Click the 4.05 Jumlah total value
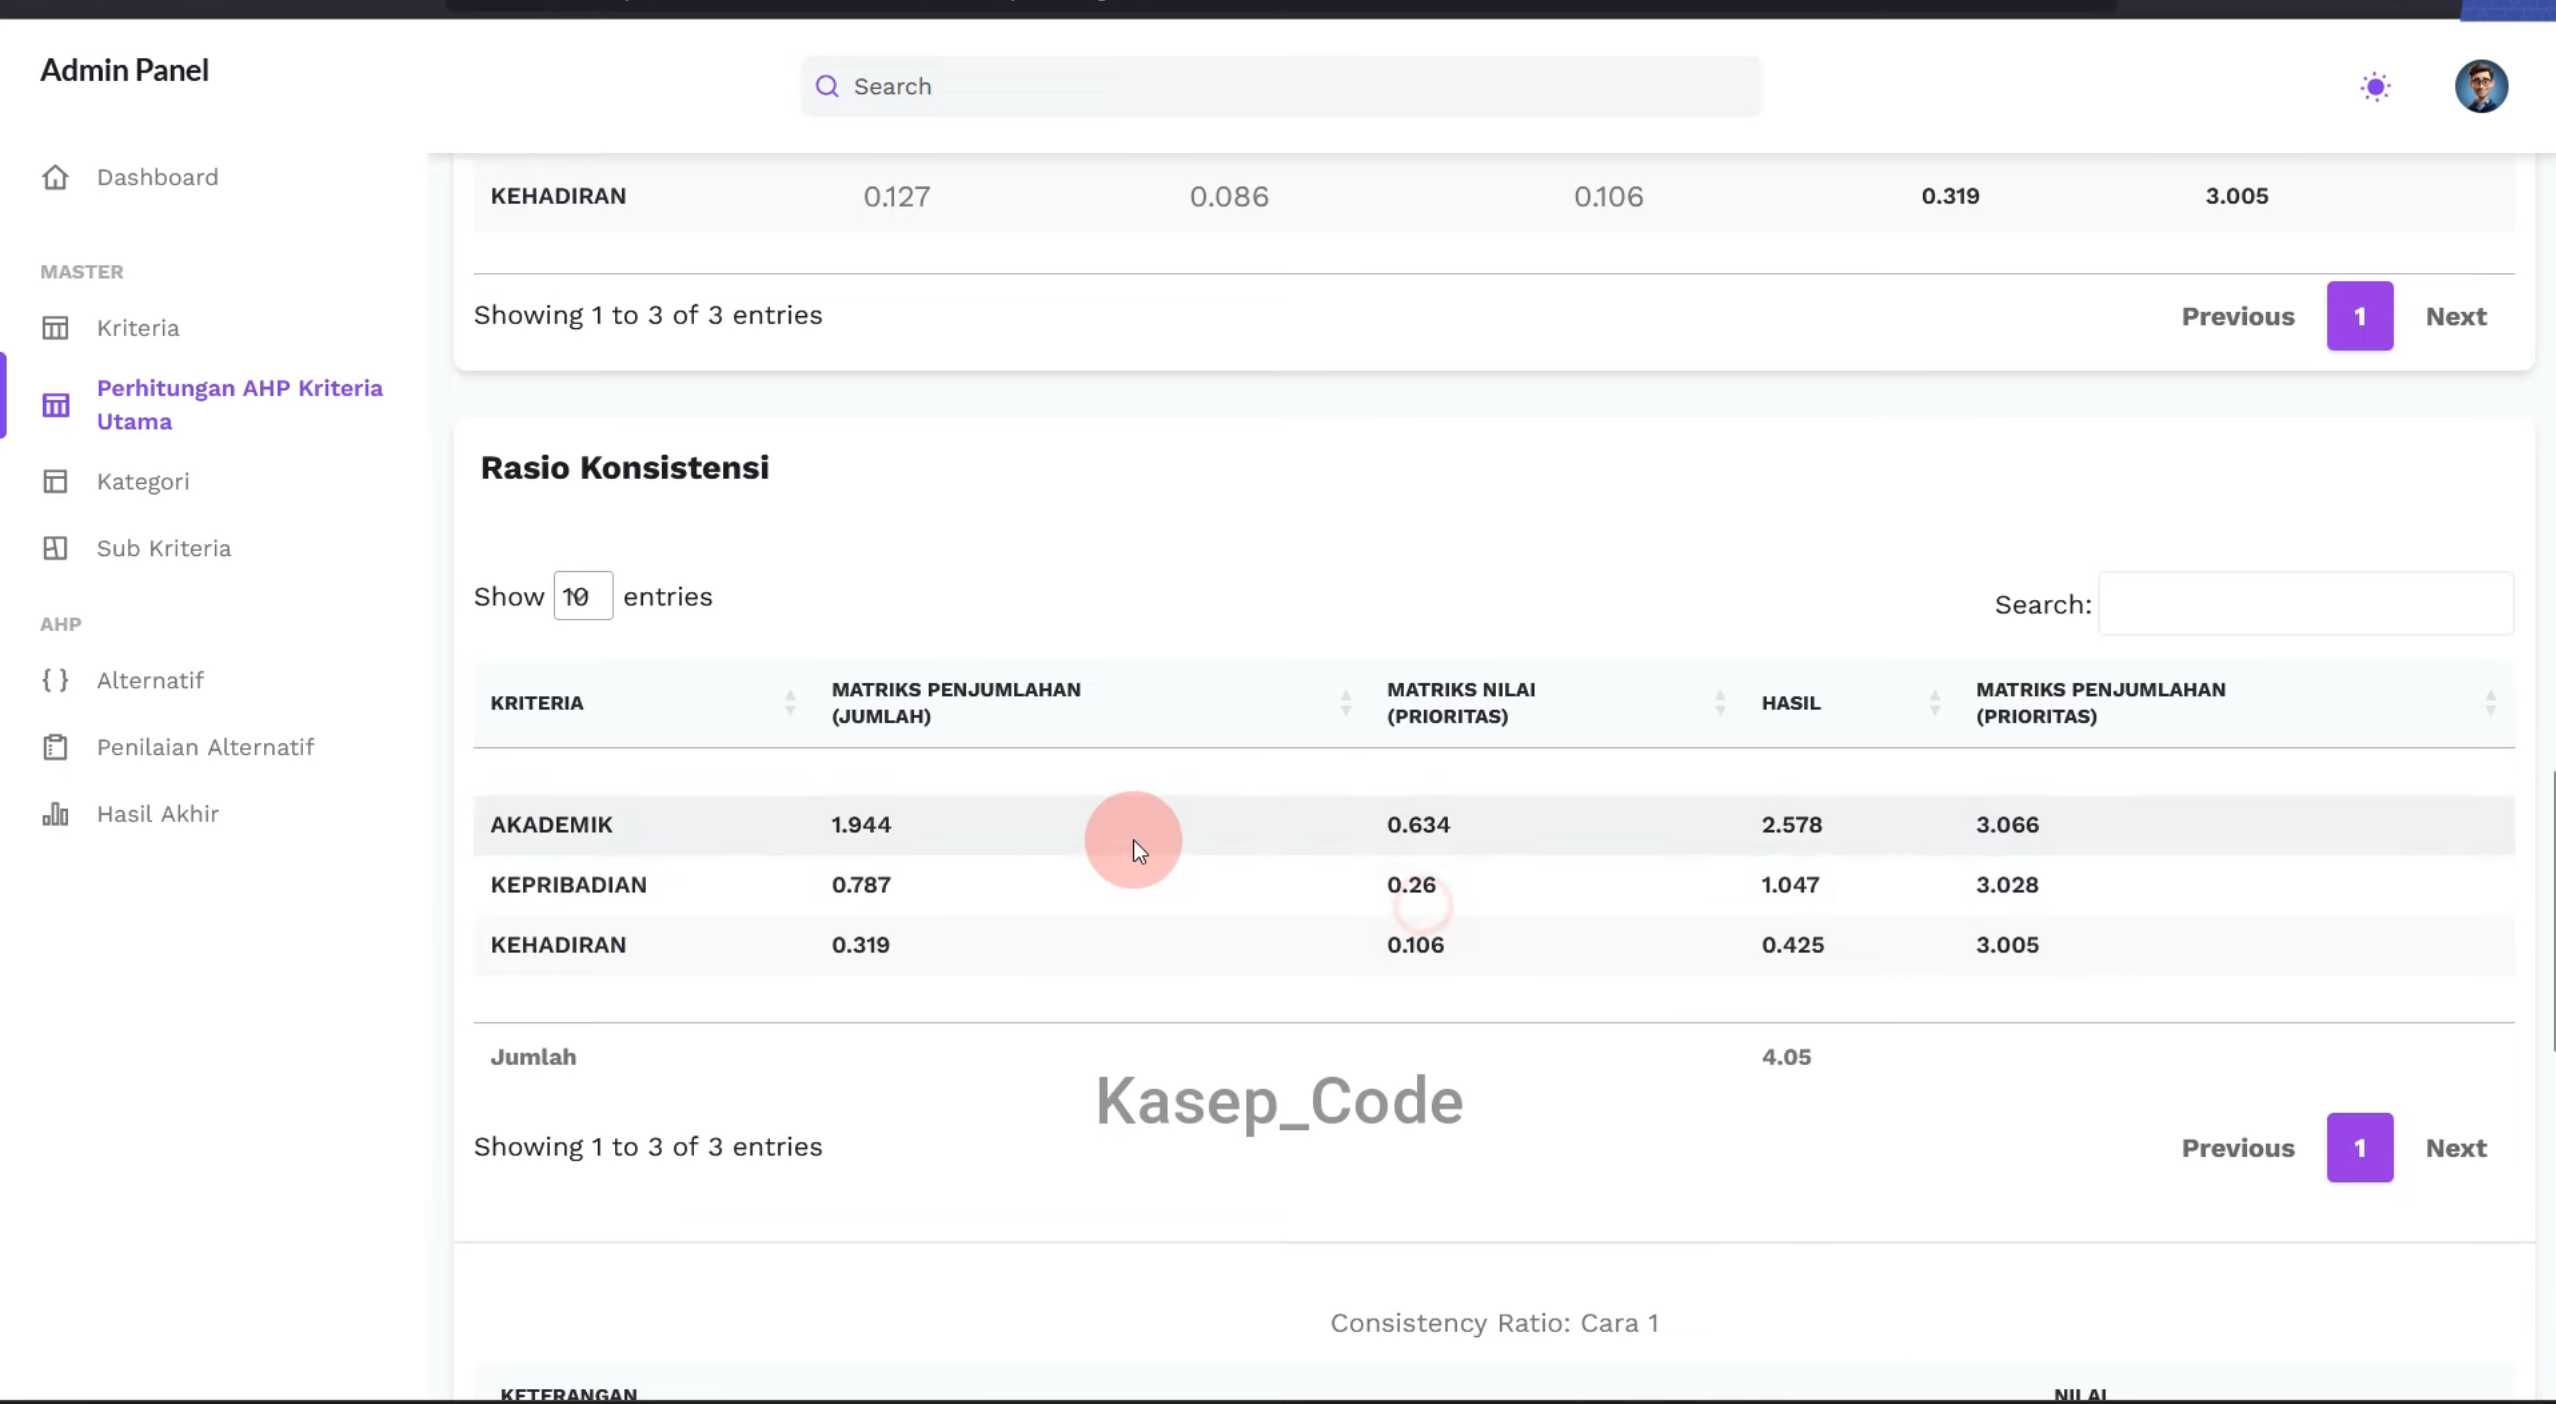This screenshot has height=1404, width=2556. 1786,1057
